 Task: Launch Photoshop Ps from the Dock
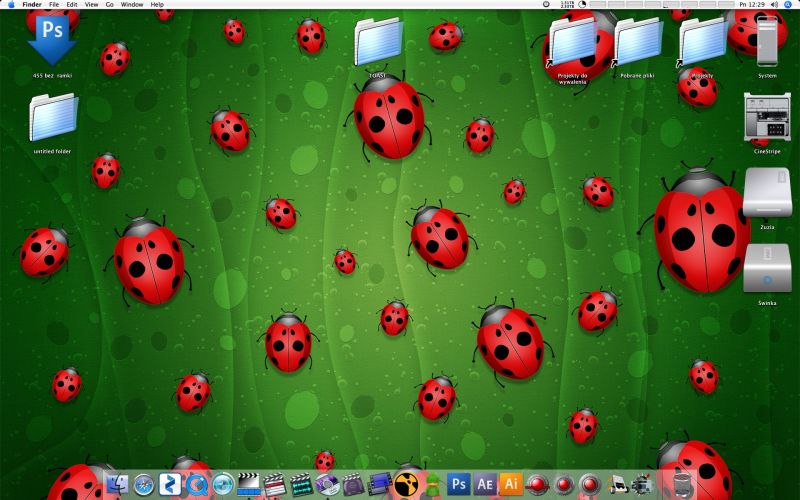[458, 484]
